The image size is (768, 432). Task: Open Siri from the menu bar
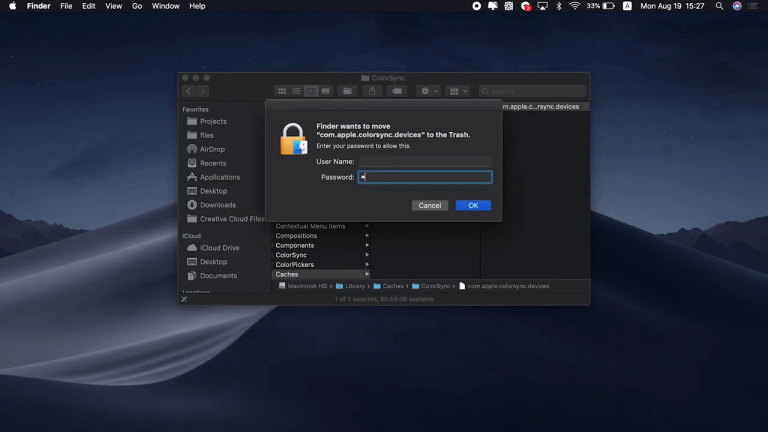point(737,6)
